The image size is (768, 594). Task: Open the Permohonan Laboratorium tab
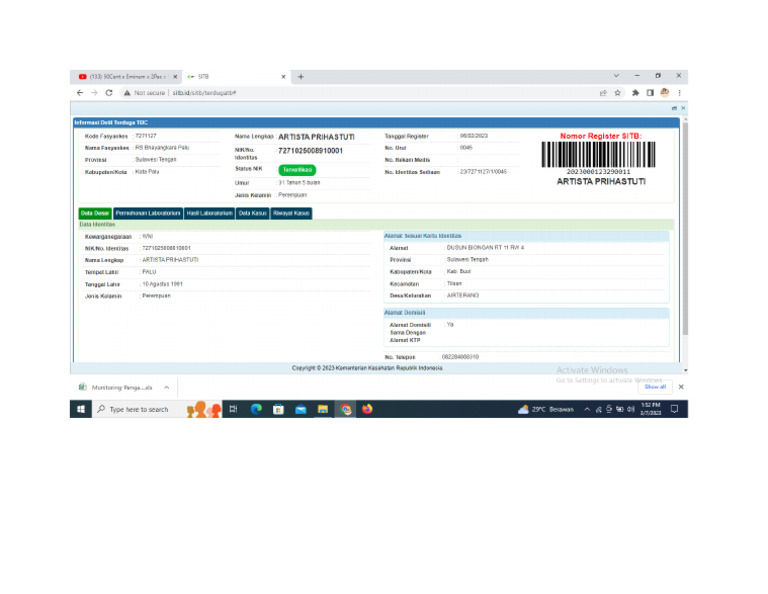(148, 214)
